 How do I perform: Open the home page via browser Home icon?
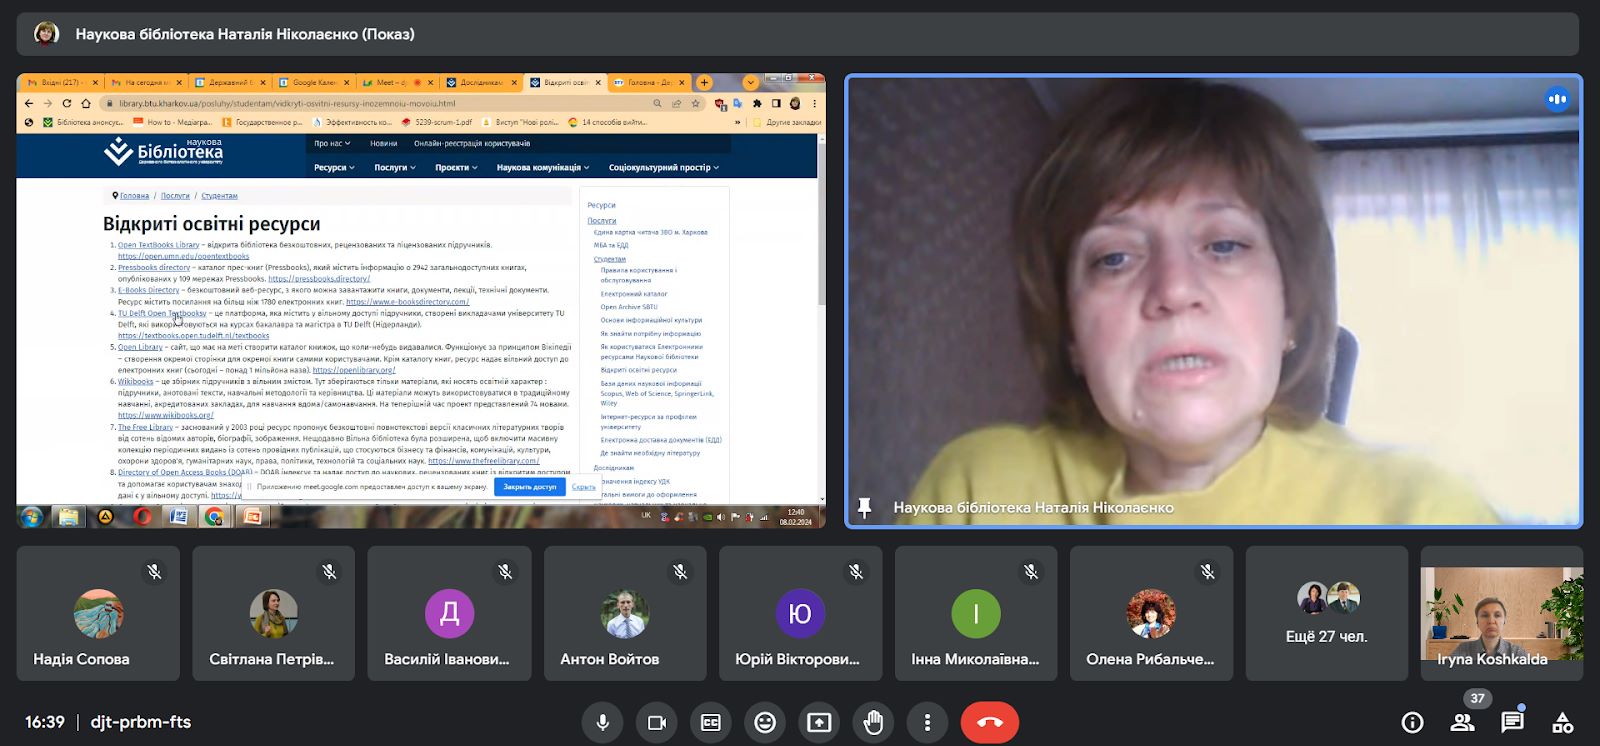(86, 103)
